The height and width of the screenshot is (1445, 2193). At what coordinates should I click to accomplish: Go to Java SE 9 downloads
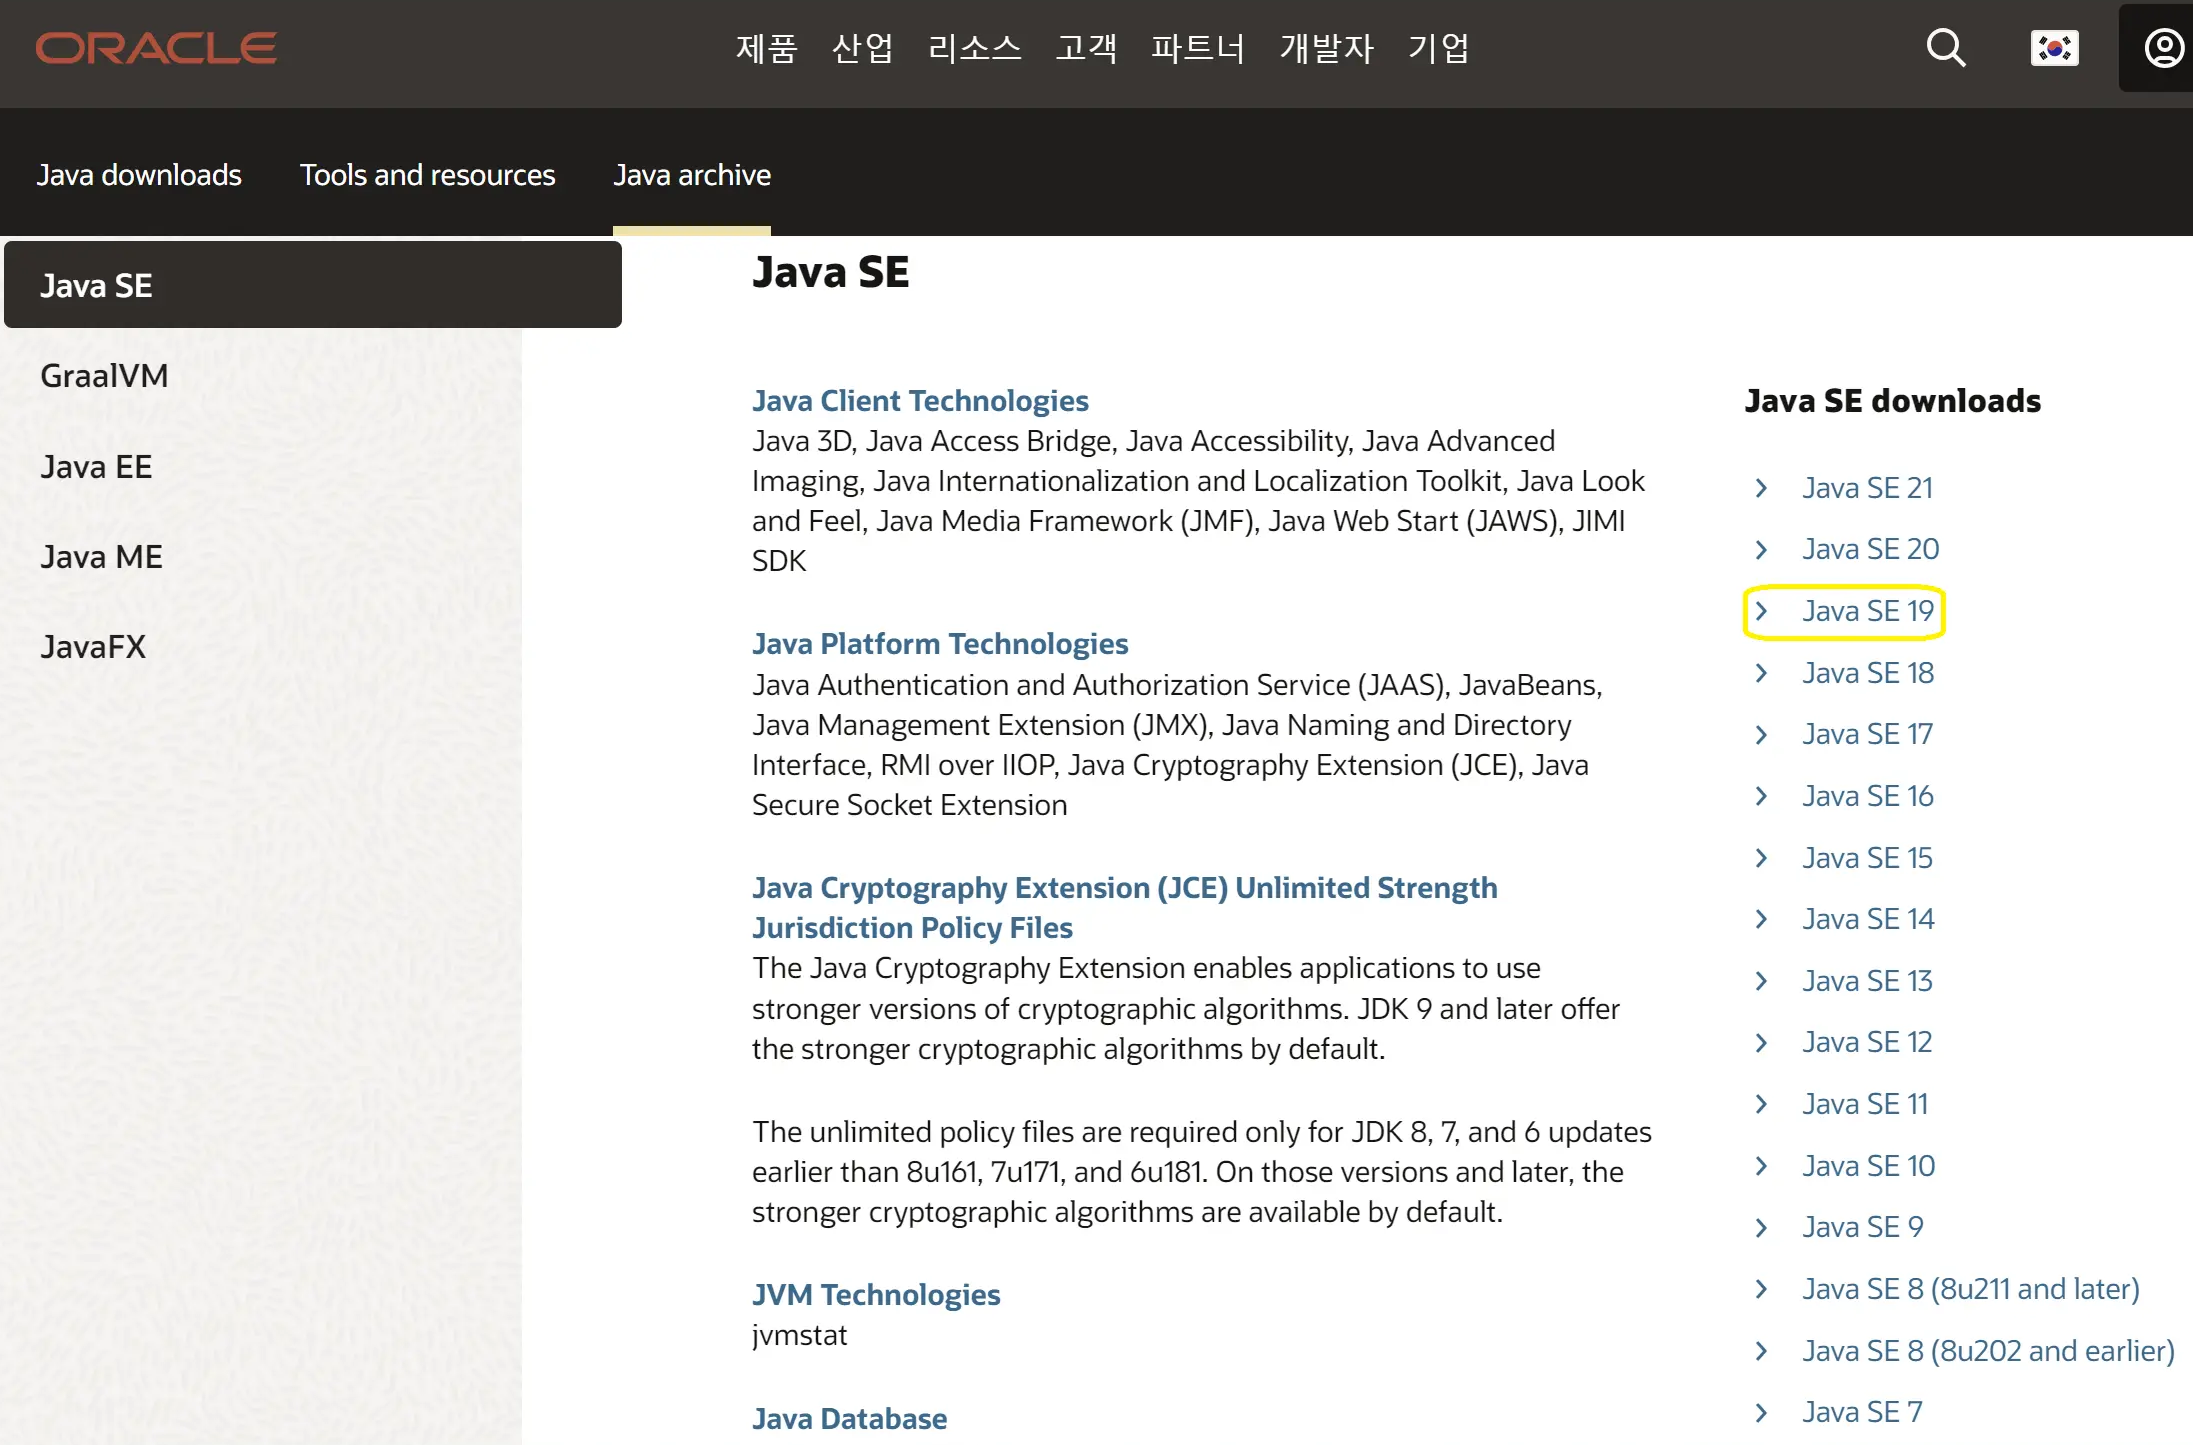point(1863,1227)
